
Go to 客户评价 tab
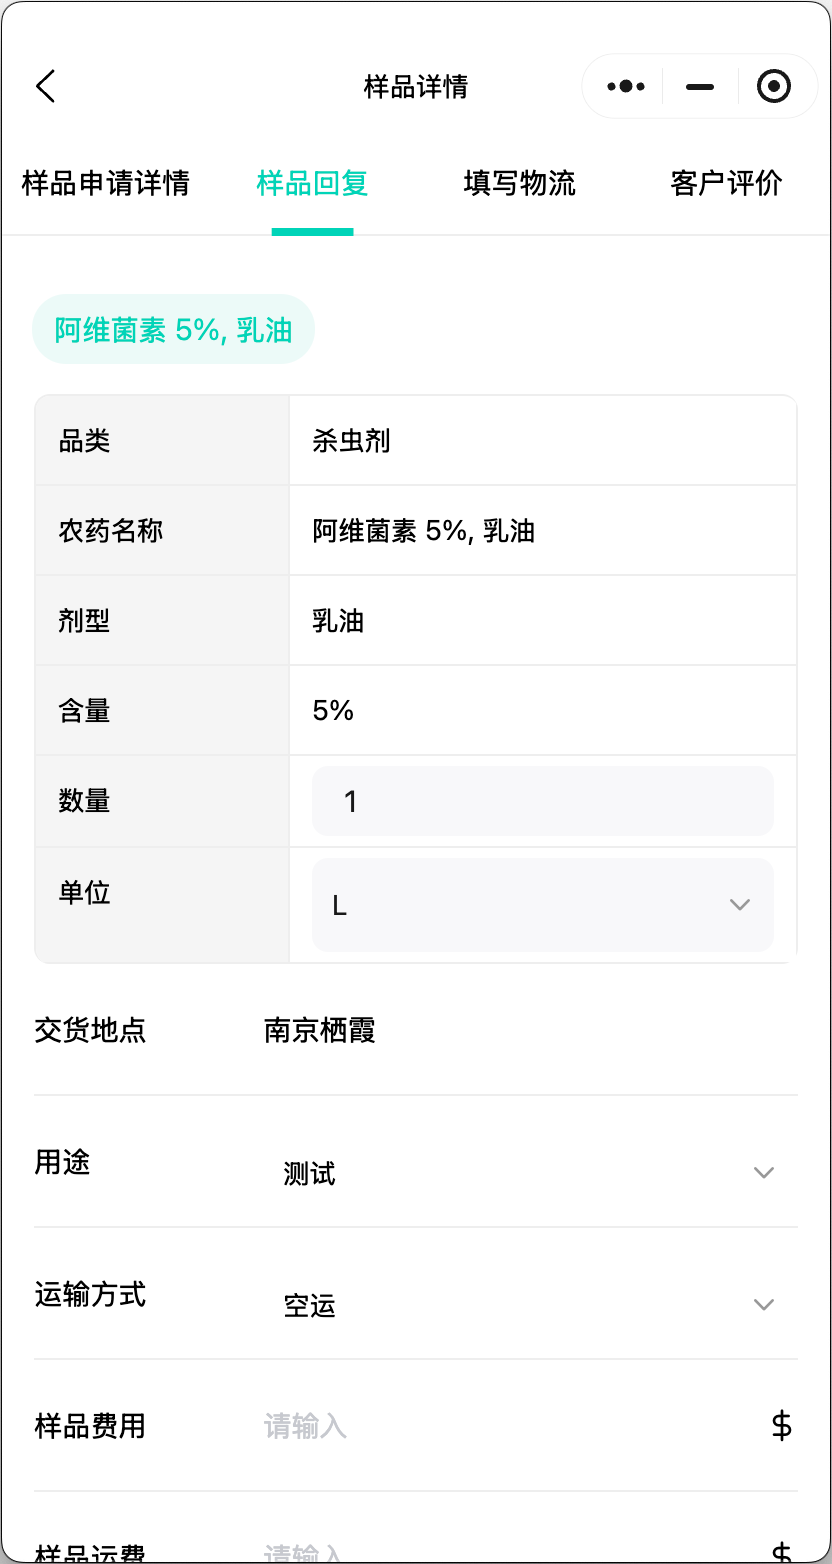tap(726, 184)
